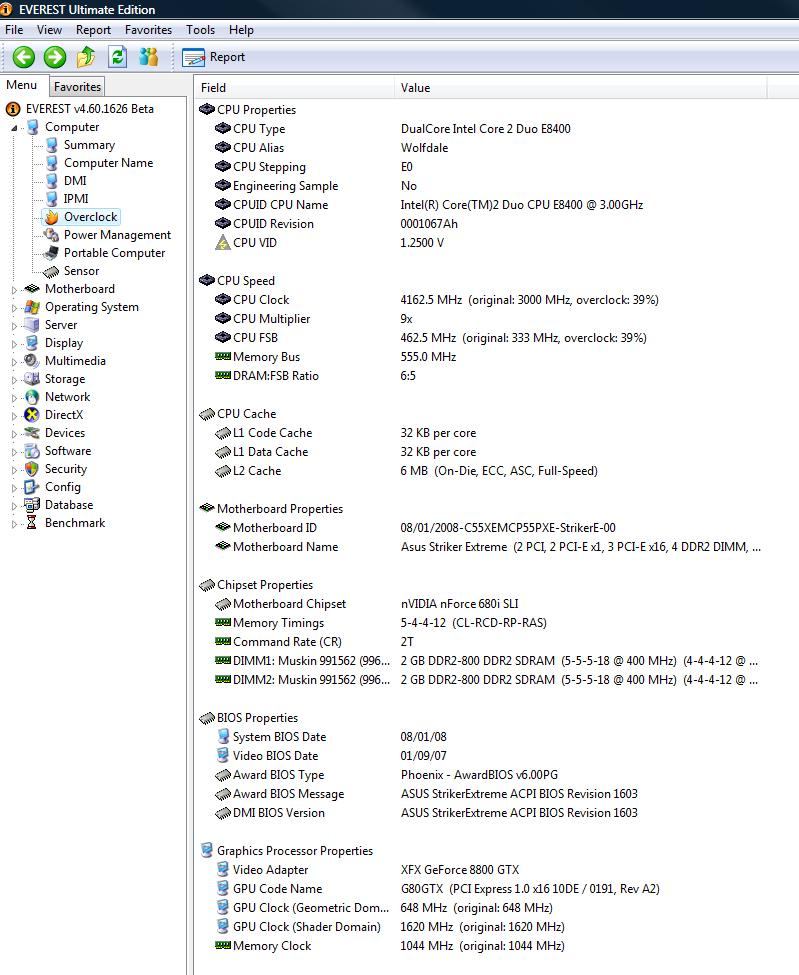Click the Network globe icon

[x=32, y=397]
